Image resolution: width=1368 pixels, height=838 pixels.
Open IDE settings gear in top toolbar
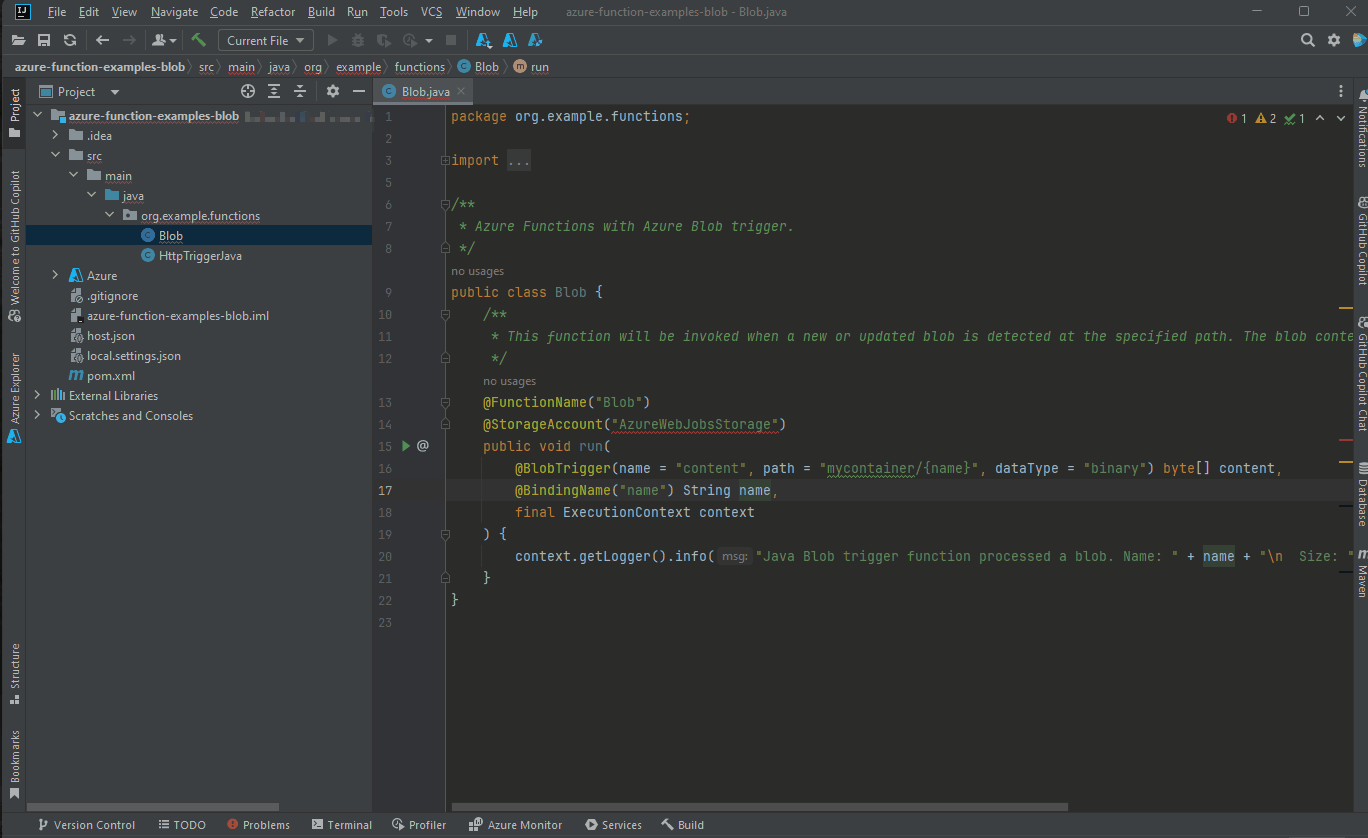click(1333, 40)
